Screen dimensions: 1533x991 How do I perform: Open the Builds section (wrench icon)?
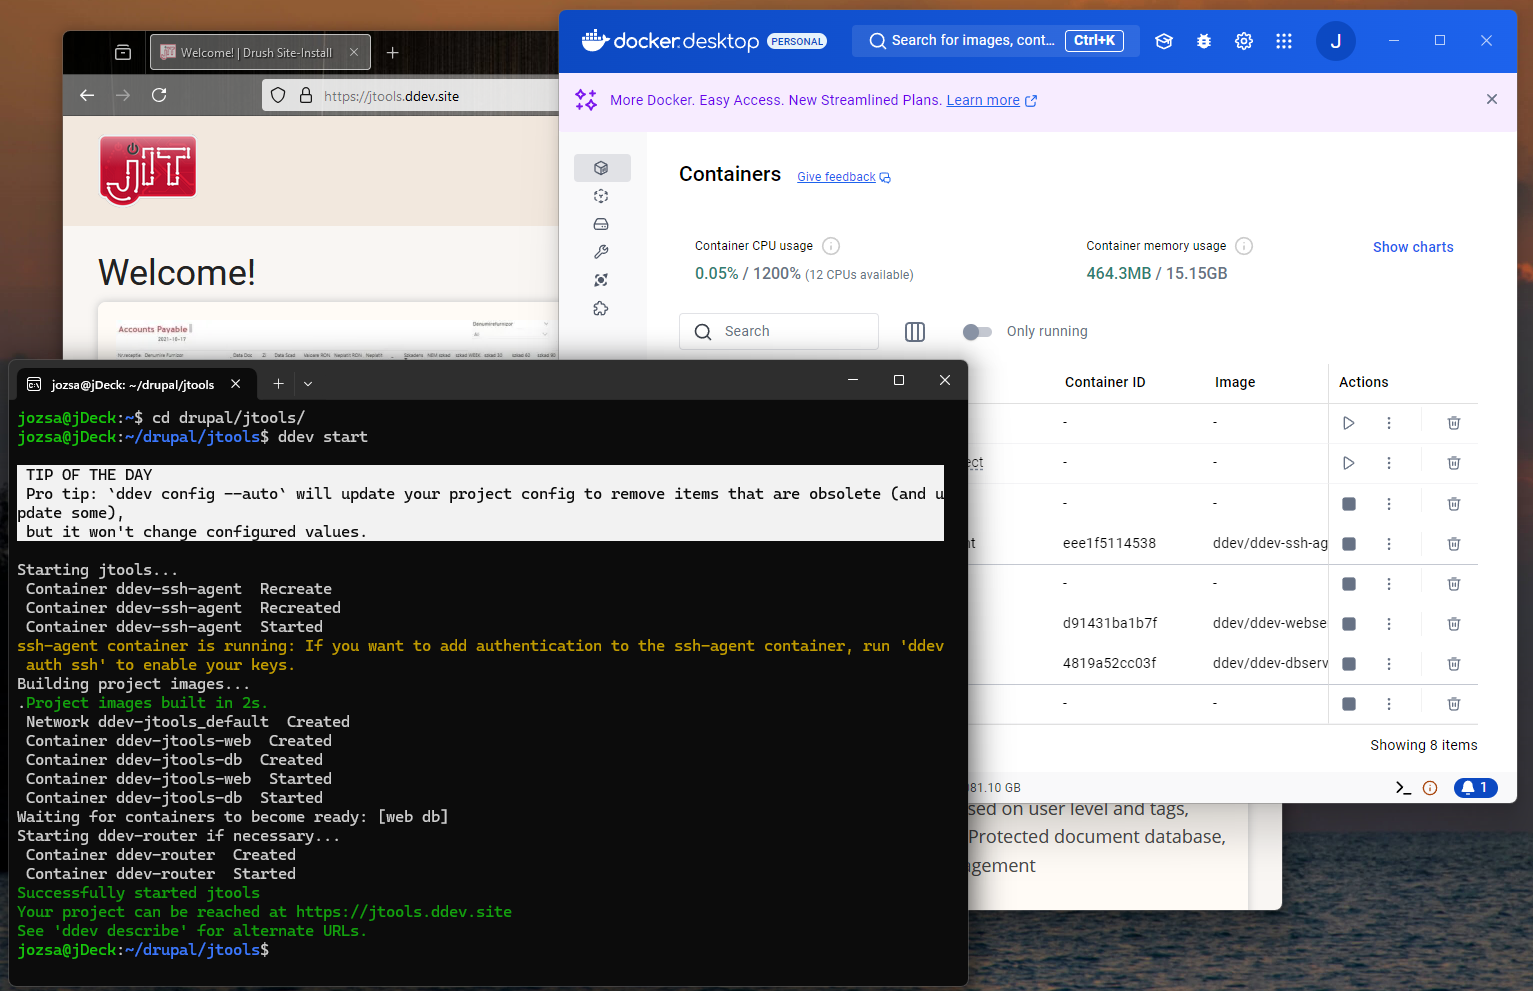coord(601,252)
